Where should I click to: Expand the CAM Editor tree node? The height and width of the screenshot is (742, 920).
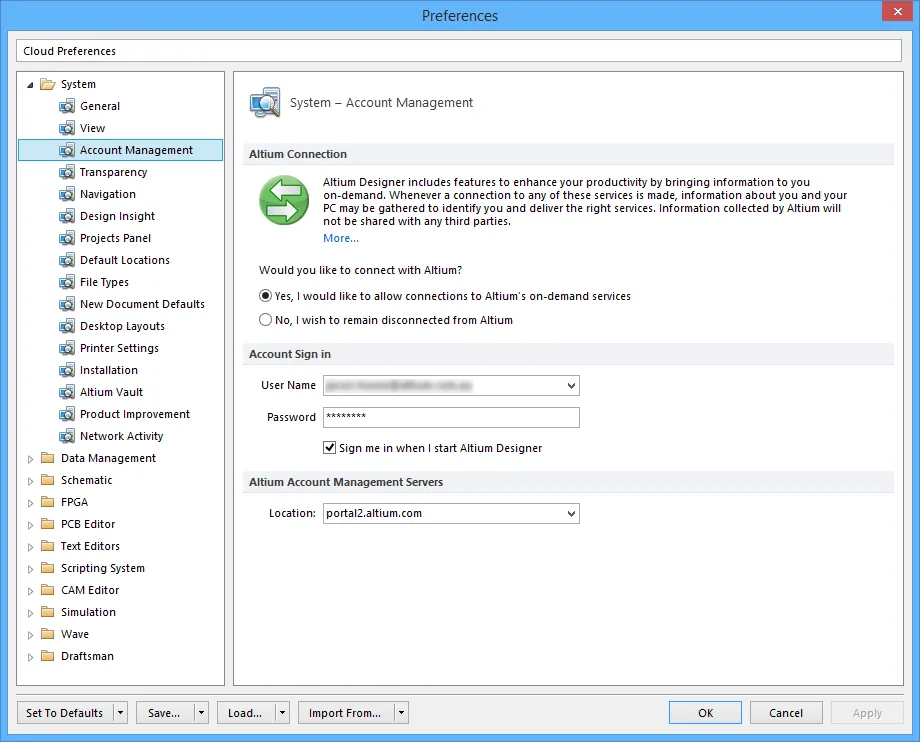click(31, 591)
